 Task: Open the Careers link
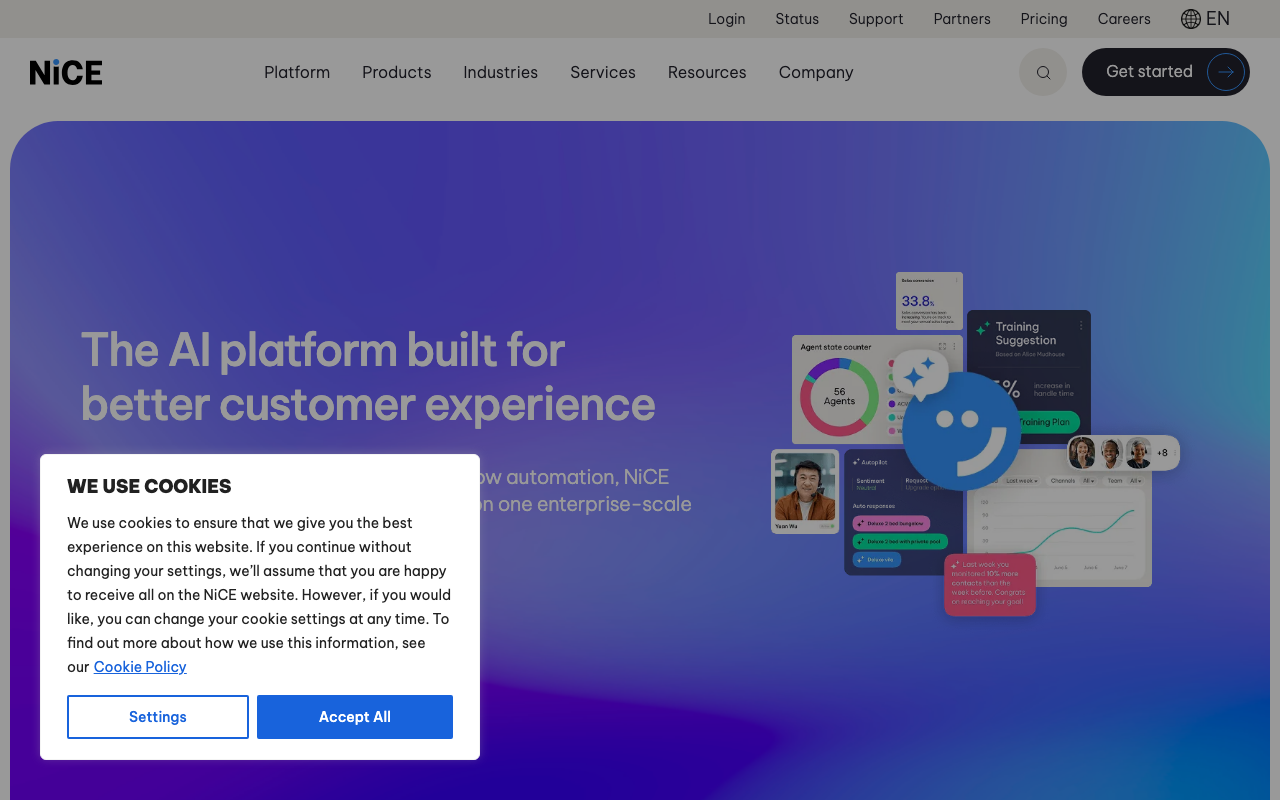pos(1124,19)
